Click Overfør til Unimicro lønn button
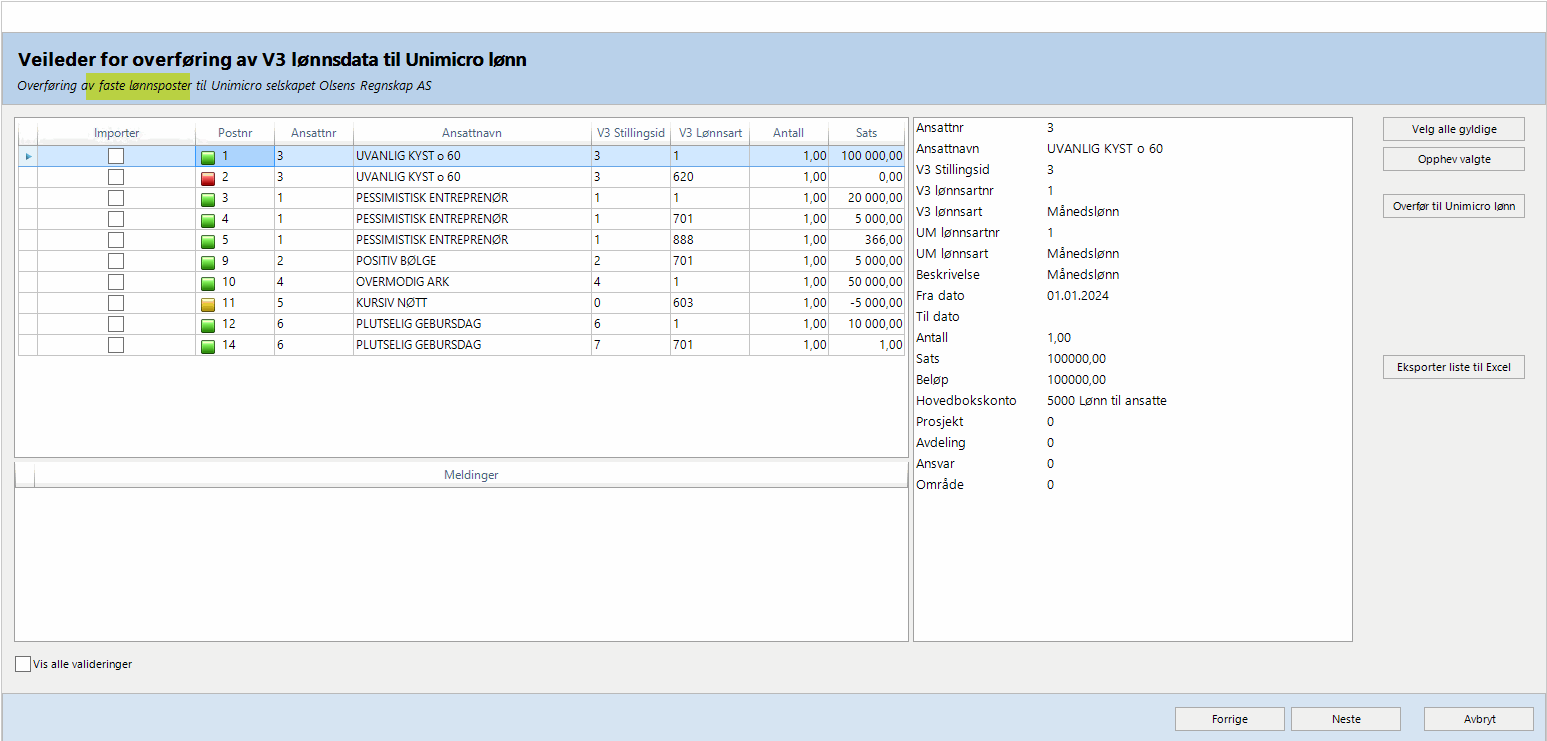Screen dimensions: 1547x741 point(1453,207)
